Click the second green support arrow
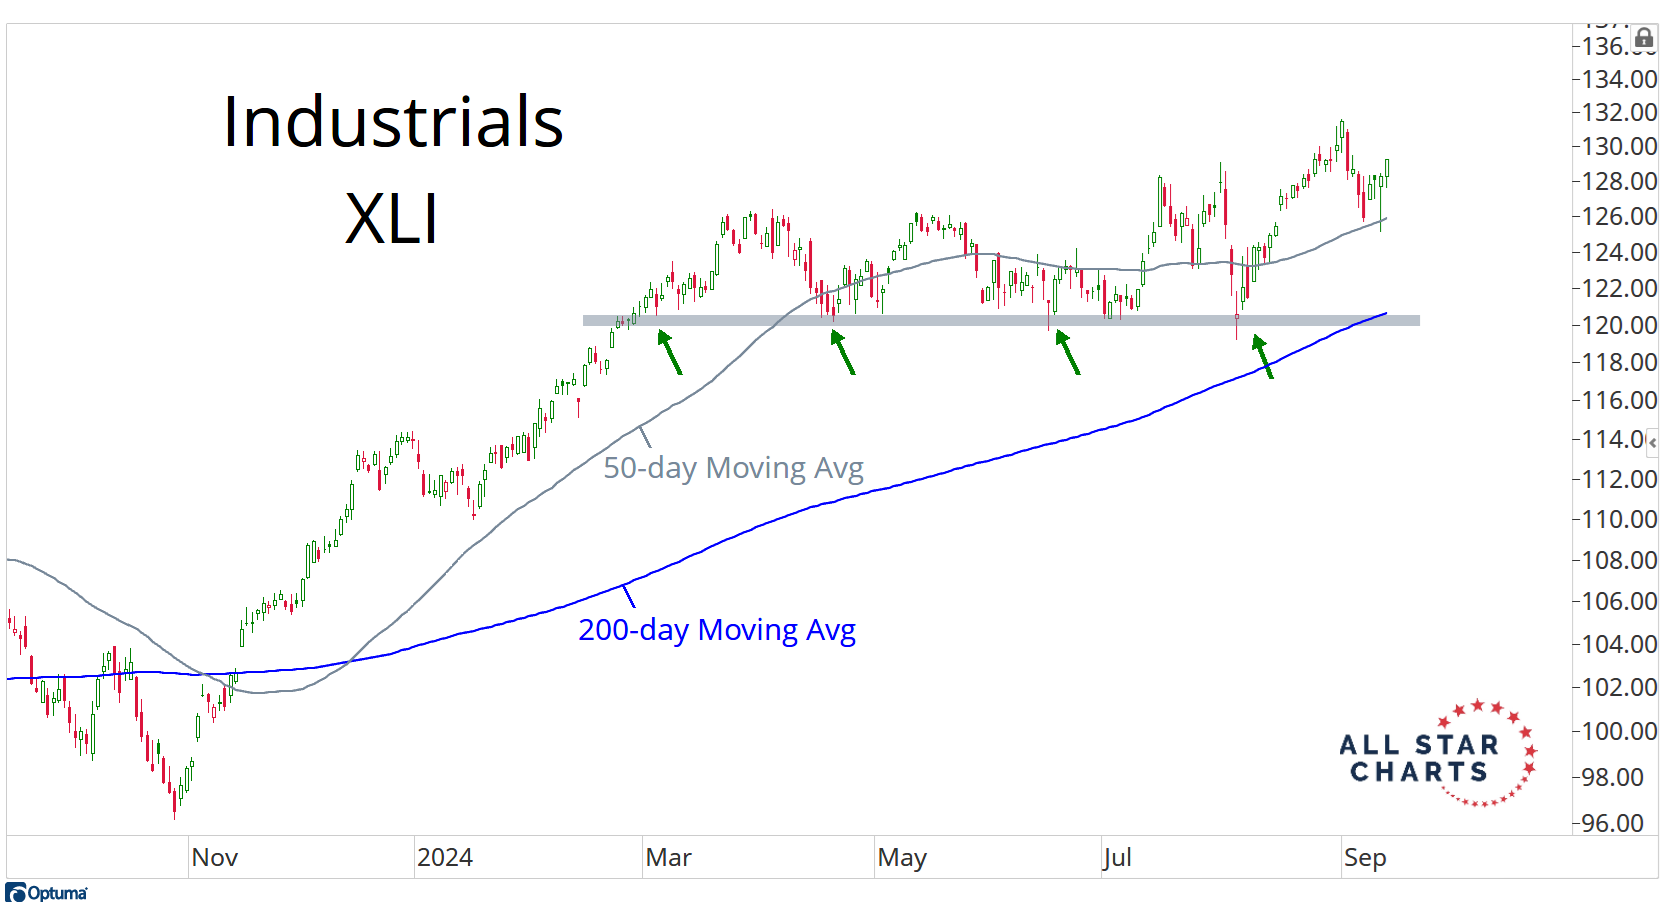The height and width of the screenshot is (902, 1665). 843,352
